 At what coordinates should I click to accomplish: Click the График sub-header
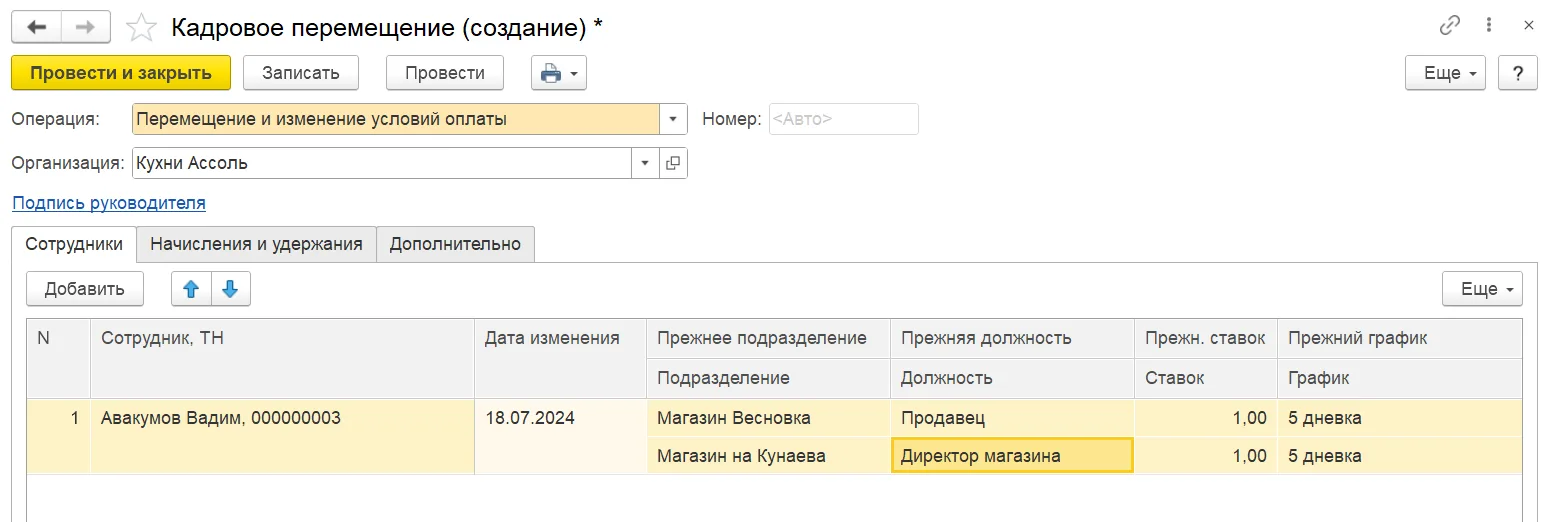1400,378
